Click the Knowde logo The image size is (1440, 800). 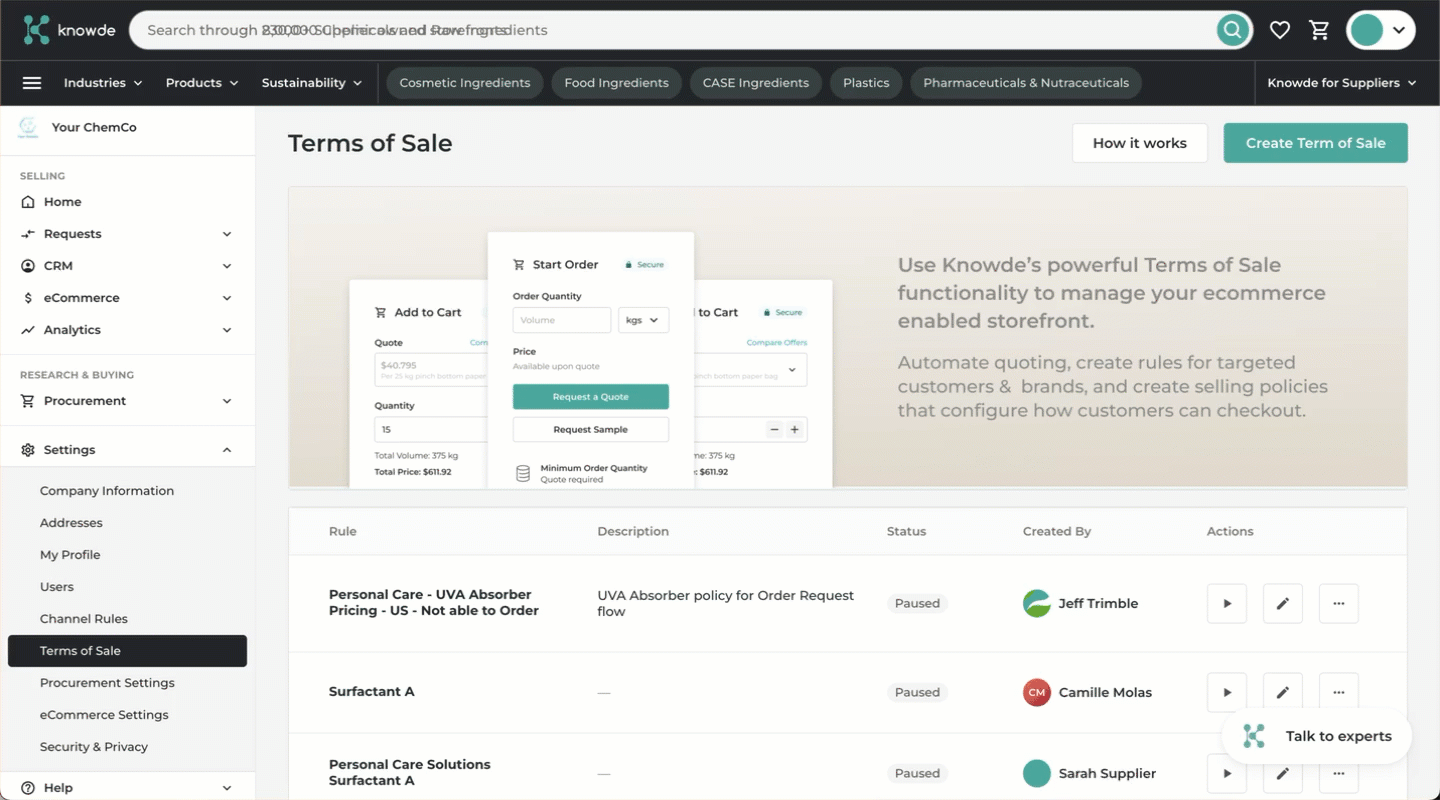(69, 30)
